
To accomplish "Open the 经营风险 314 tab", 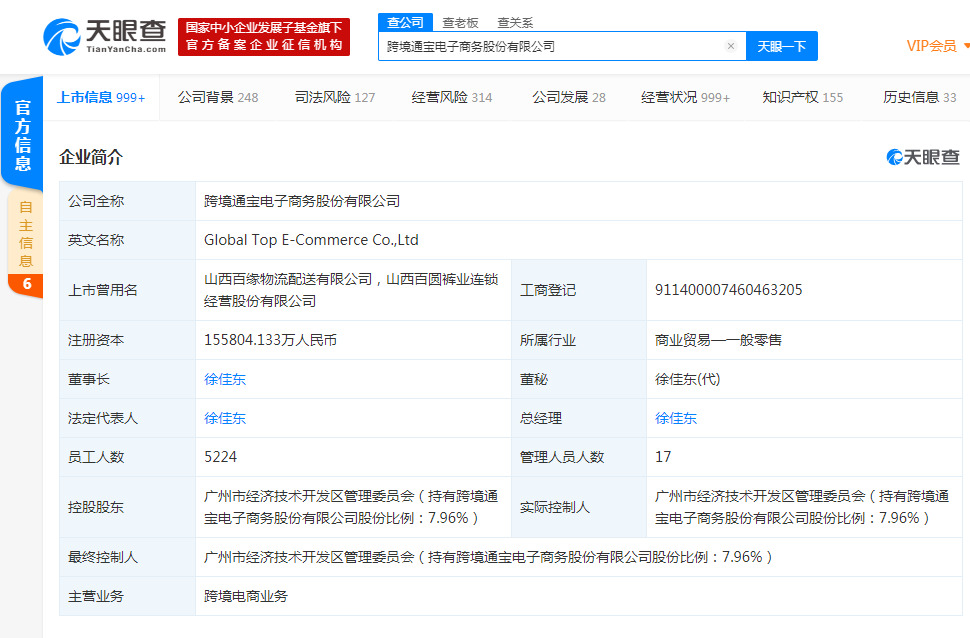I will click(x=452, y=97).
